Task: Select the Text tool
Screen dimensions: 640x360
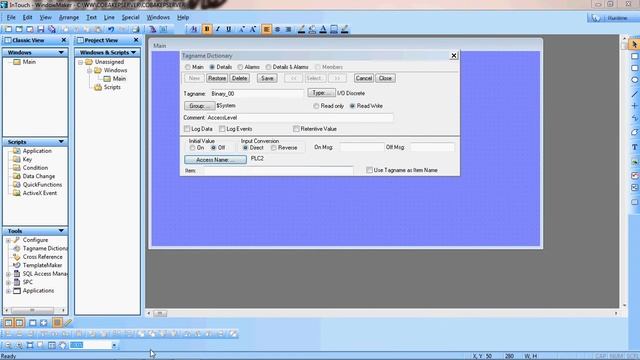Action: point(634,147)
